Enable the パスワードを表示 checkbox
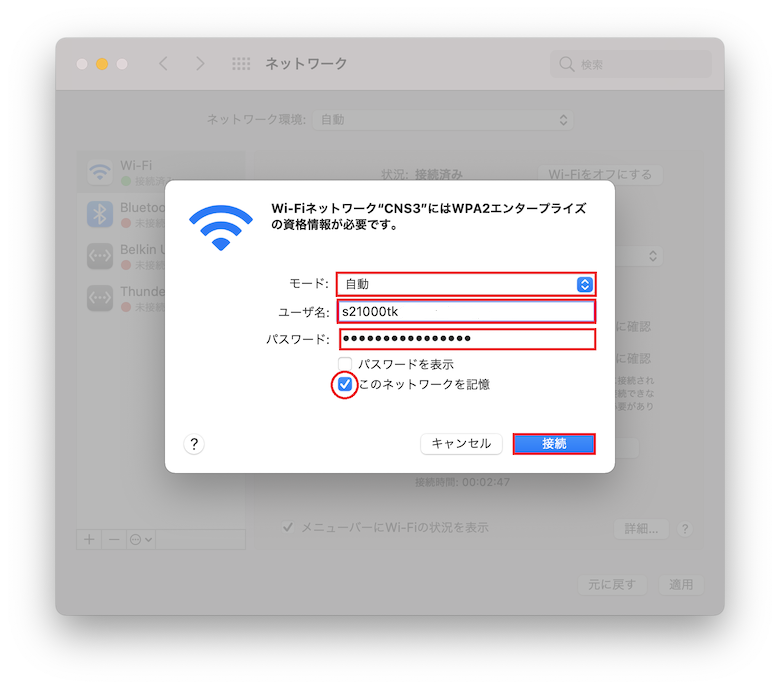 [x=345, y=364]
